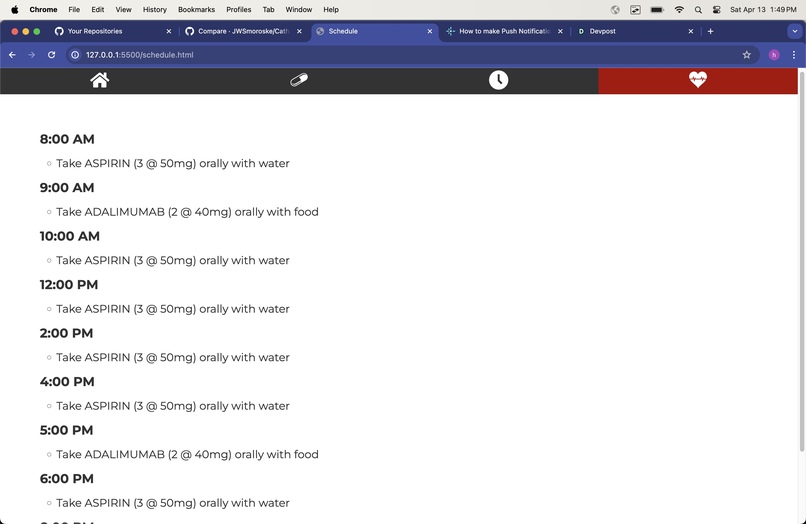Reload the schedule page
The image size is (806, 524).
click(51, 55)
